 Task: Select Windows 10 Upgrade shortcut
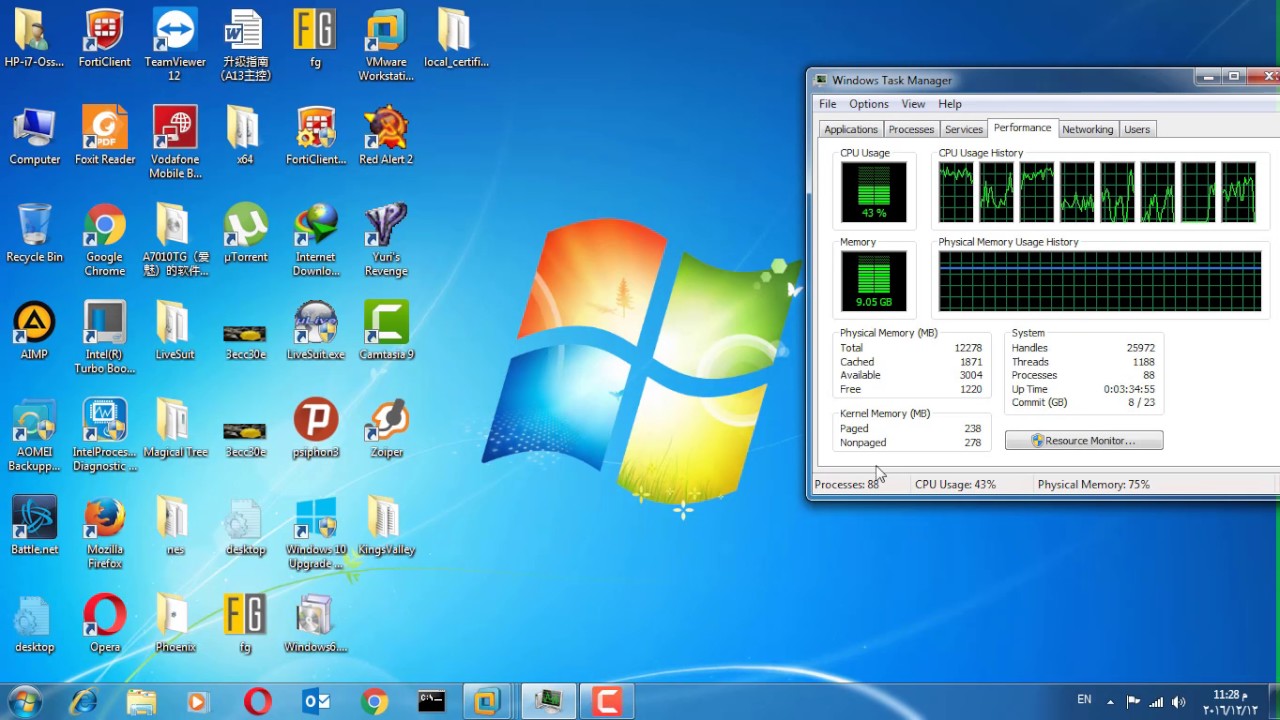pos(316,533)
